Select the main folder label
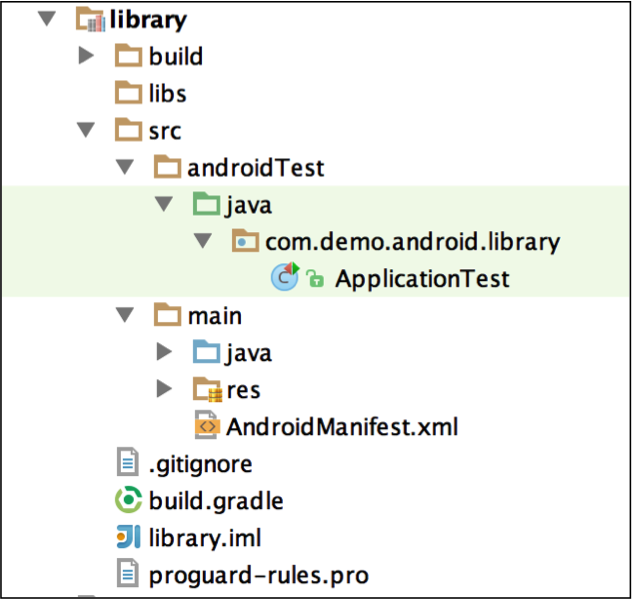Screen dimensions: 632x599 coord(215,315)
